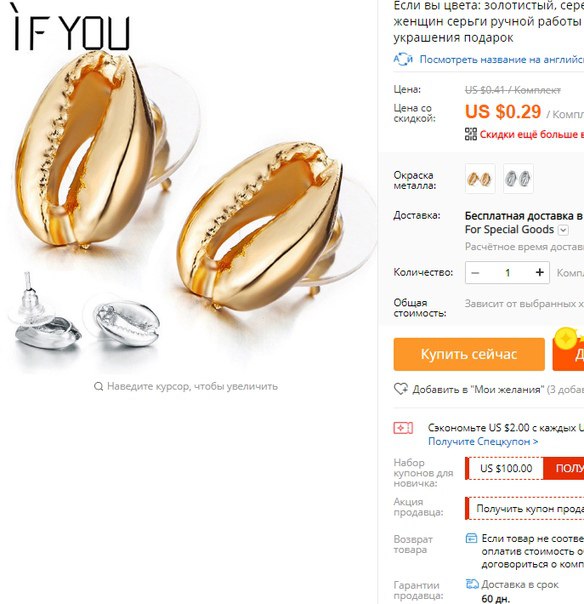The image size is (584, 604).
Task: Open shipping method dropdown arrow
Action: point(563,230)
